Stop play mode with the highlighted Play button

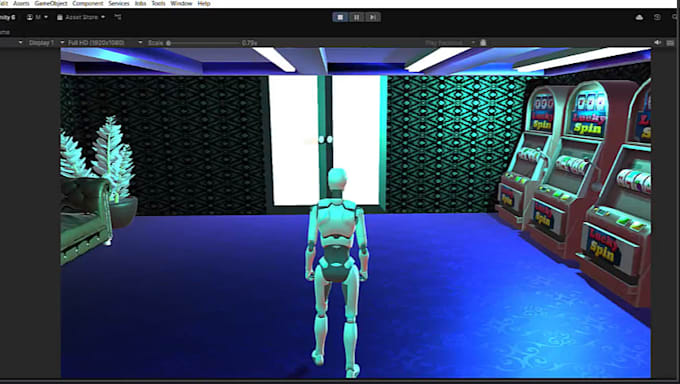[340, 17]
